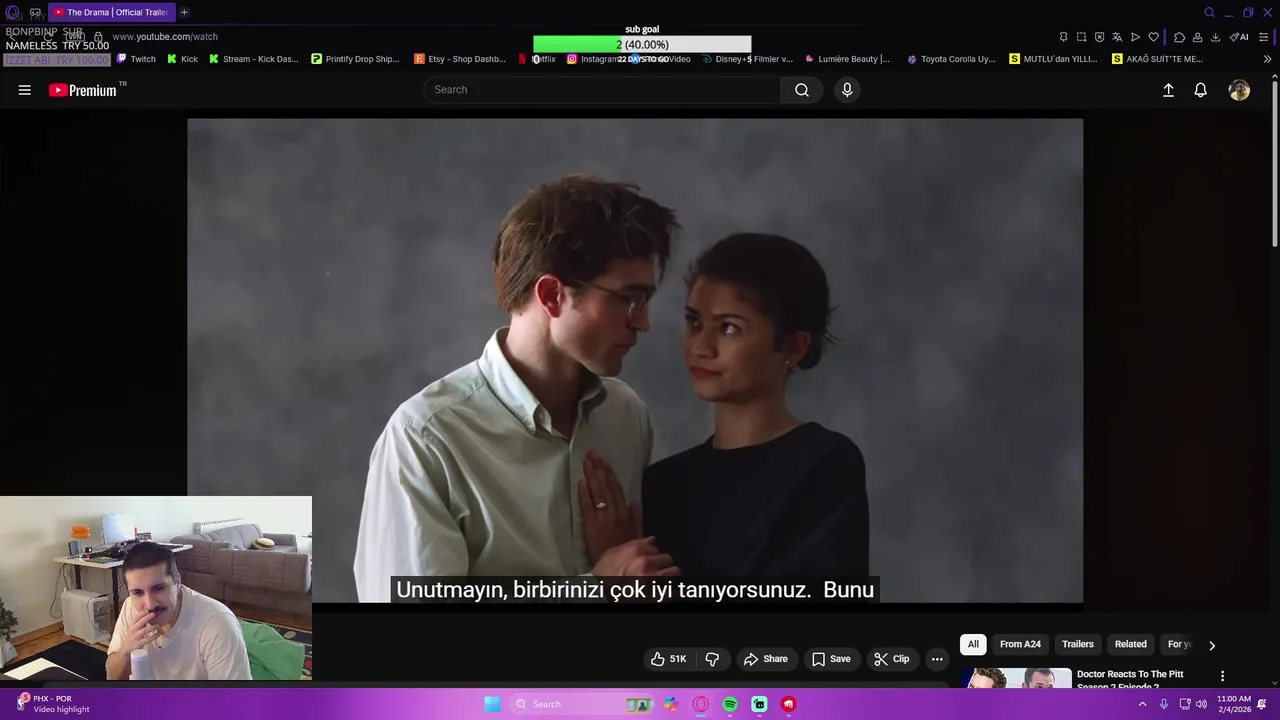The image size is (1280, 720).
Task: Save the video to a playlist
Action: pos(831,659)
